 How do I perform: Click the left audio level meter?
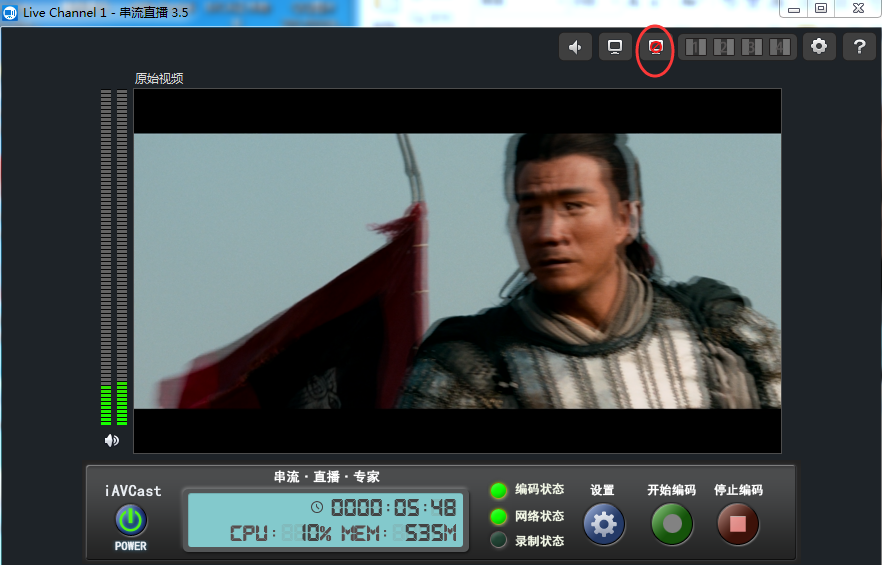(x=106, y=258)
